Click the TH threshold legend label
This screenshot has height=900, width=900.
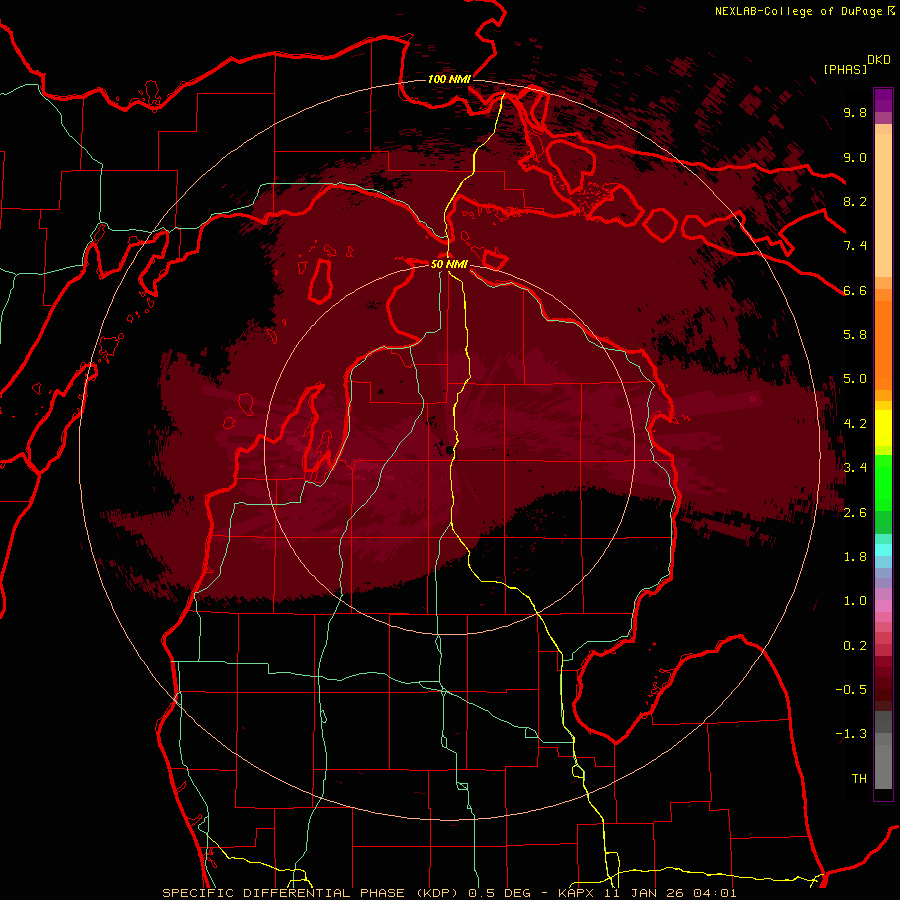(859, 779)
